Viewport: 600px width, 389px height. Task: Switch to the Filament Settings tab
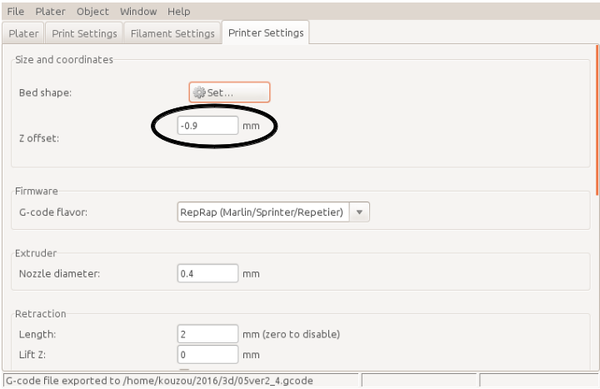[173, 33]
